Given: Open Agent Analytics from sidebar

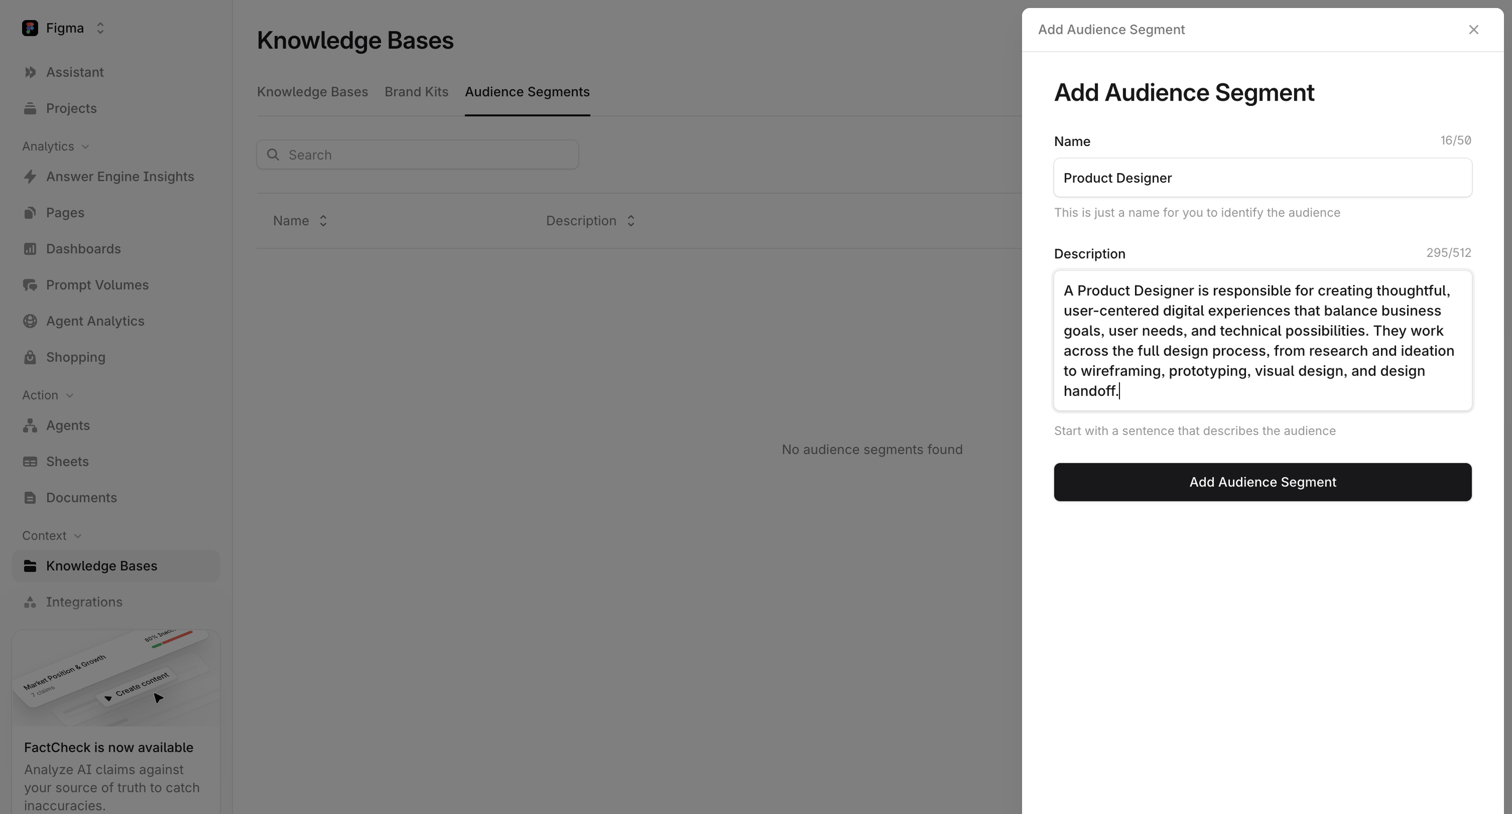Looking at the screenshot, I should tap(95, 321).
